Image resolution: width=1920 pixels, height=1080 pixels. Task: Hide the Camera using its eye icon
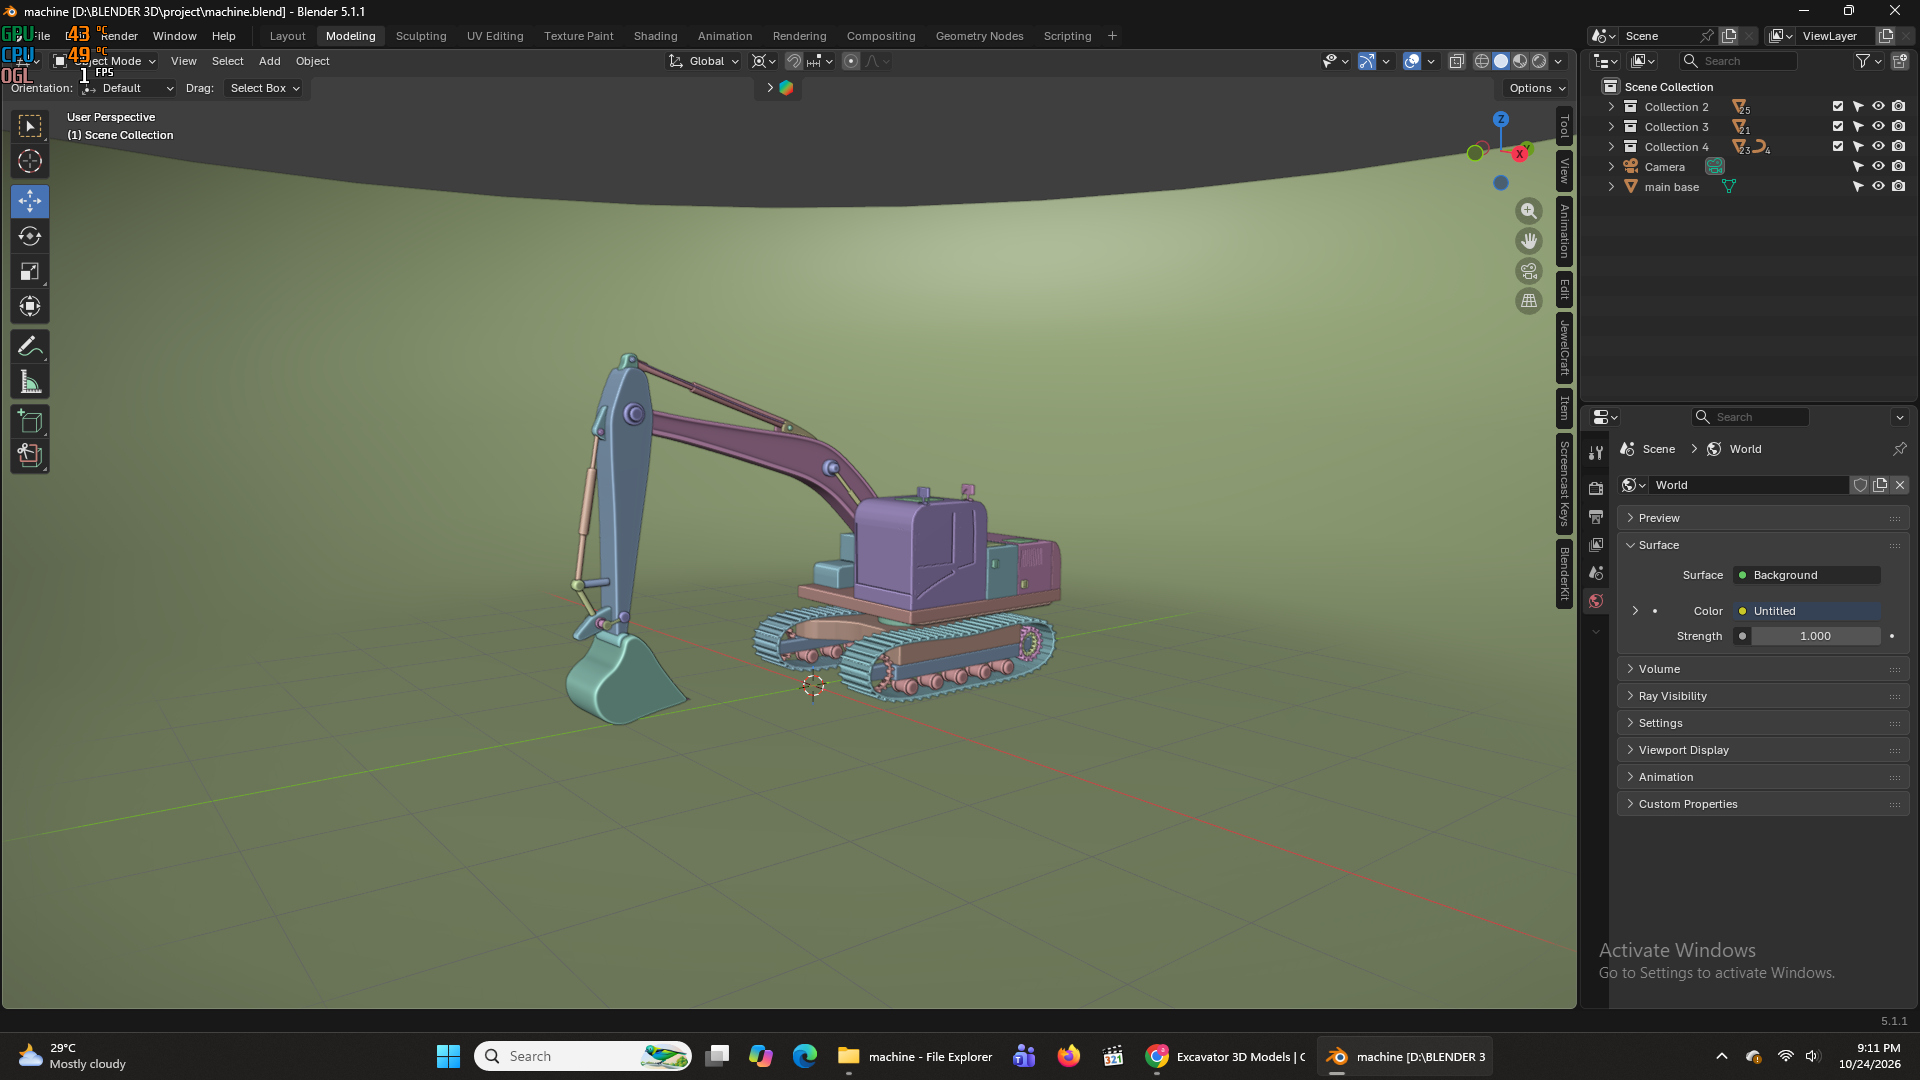click(1878, 166)
